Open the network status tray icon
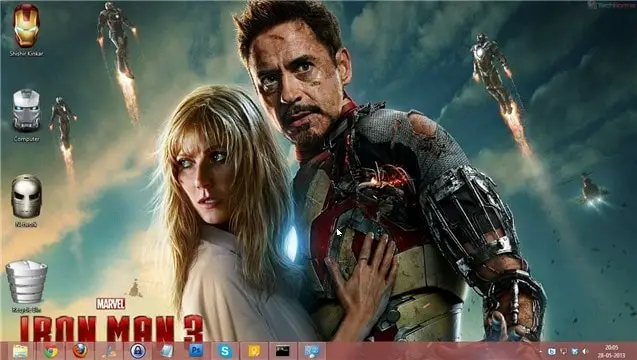Image resolution: width=637 pixels, height=360 pixels. tap(574, 351)
